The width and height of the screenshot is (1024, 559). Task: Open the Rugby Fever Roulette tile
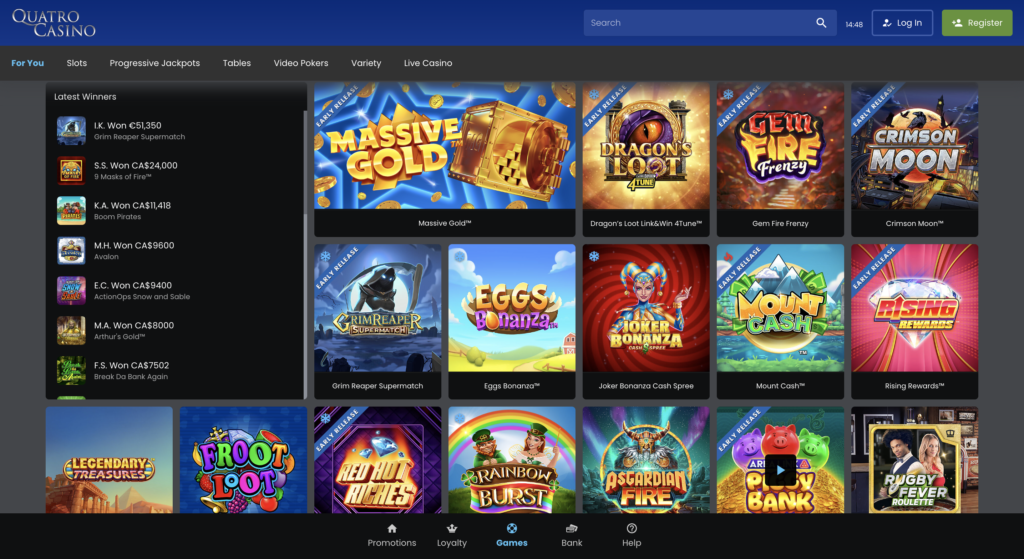click(x=914, y=460)
